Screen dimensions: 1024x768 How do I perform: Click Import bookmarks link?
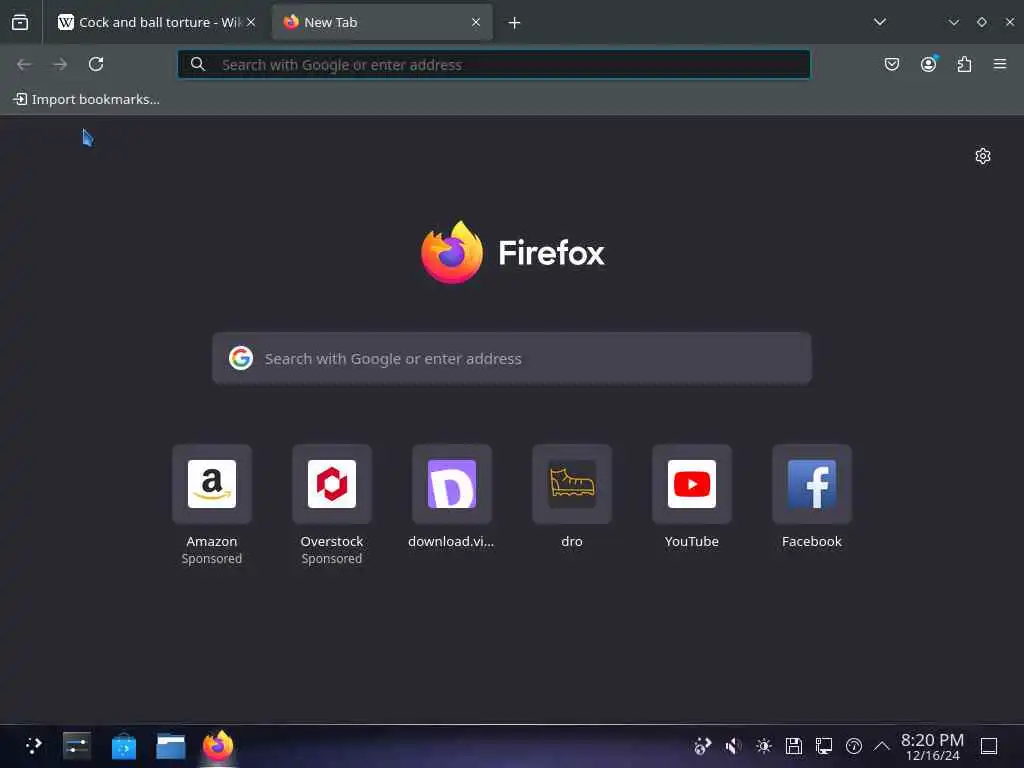[x=87, y=99]
